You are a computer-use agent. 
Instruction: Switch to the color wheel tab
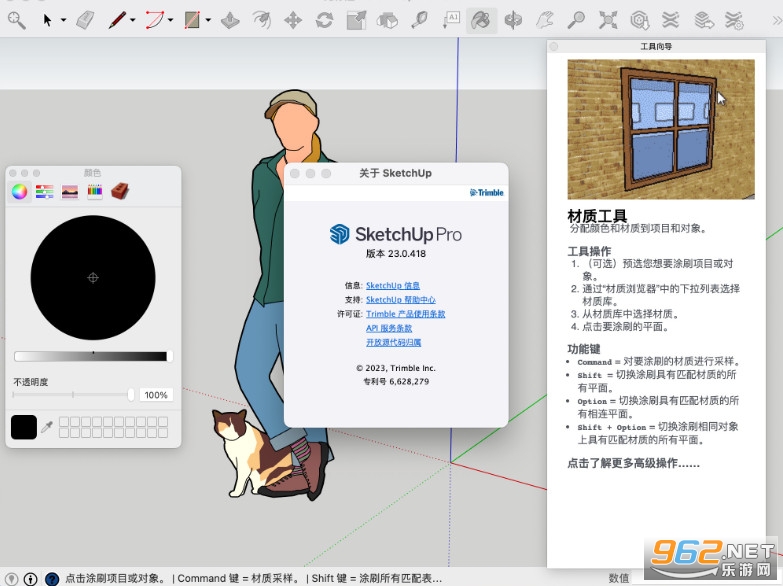pos(19,192)
